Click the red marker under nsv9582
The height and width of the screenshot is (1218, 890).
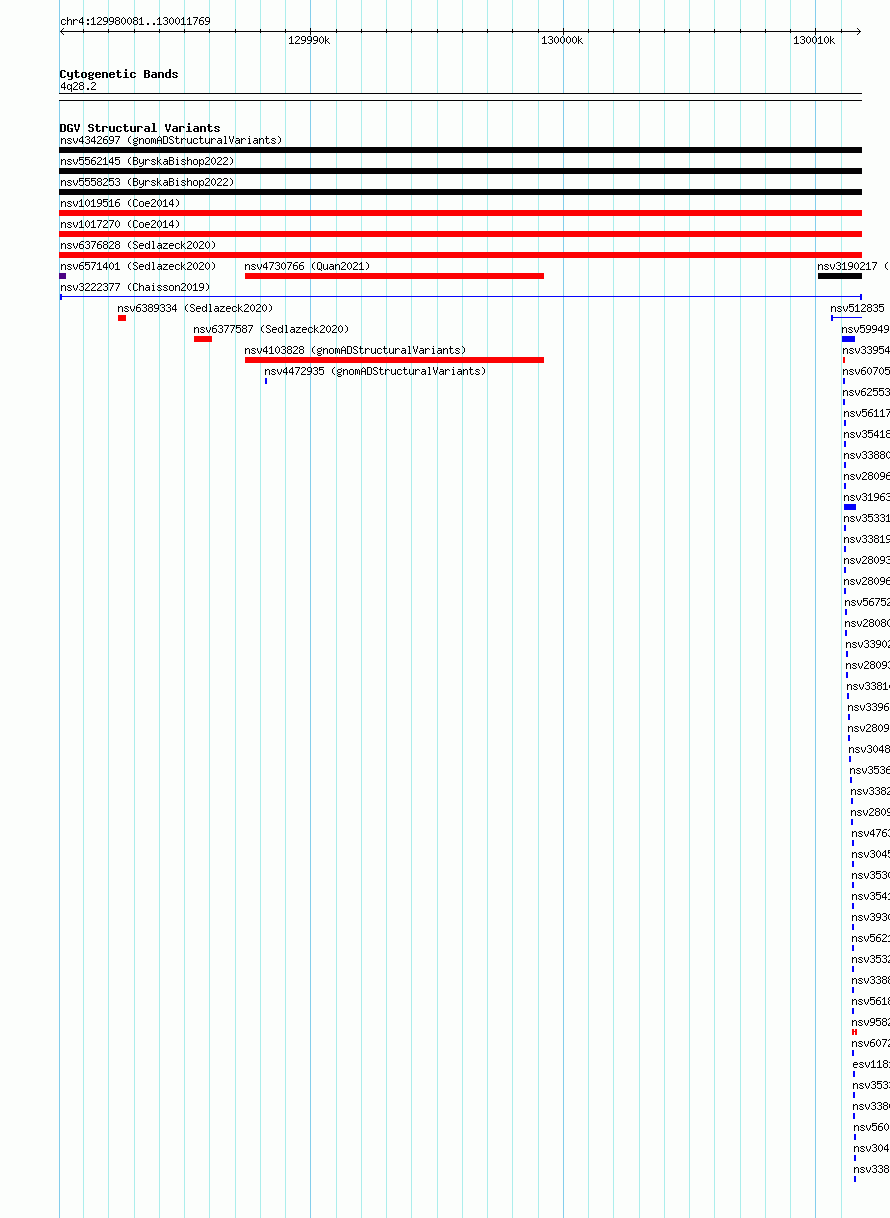[855, 1032]
